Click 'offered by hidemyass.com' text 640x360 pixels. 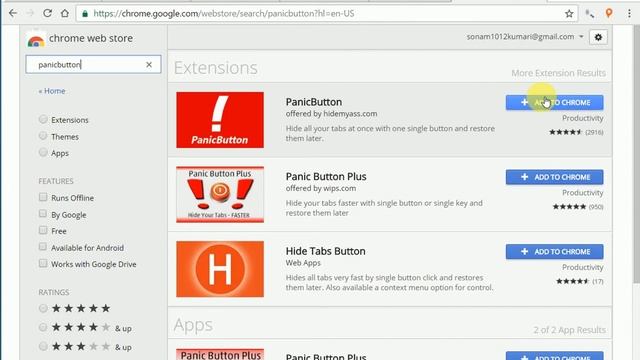point(331,114)
